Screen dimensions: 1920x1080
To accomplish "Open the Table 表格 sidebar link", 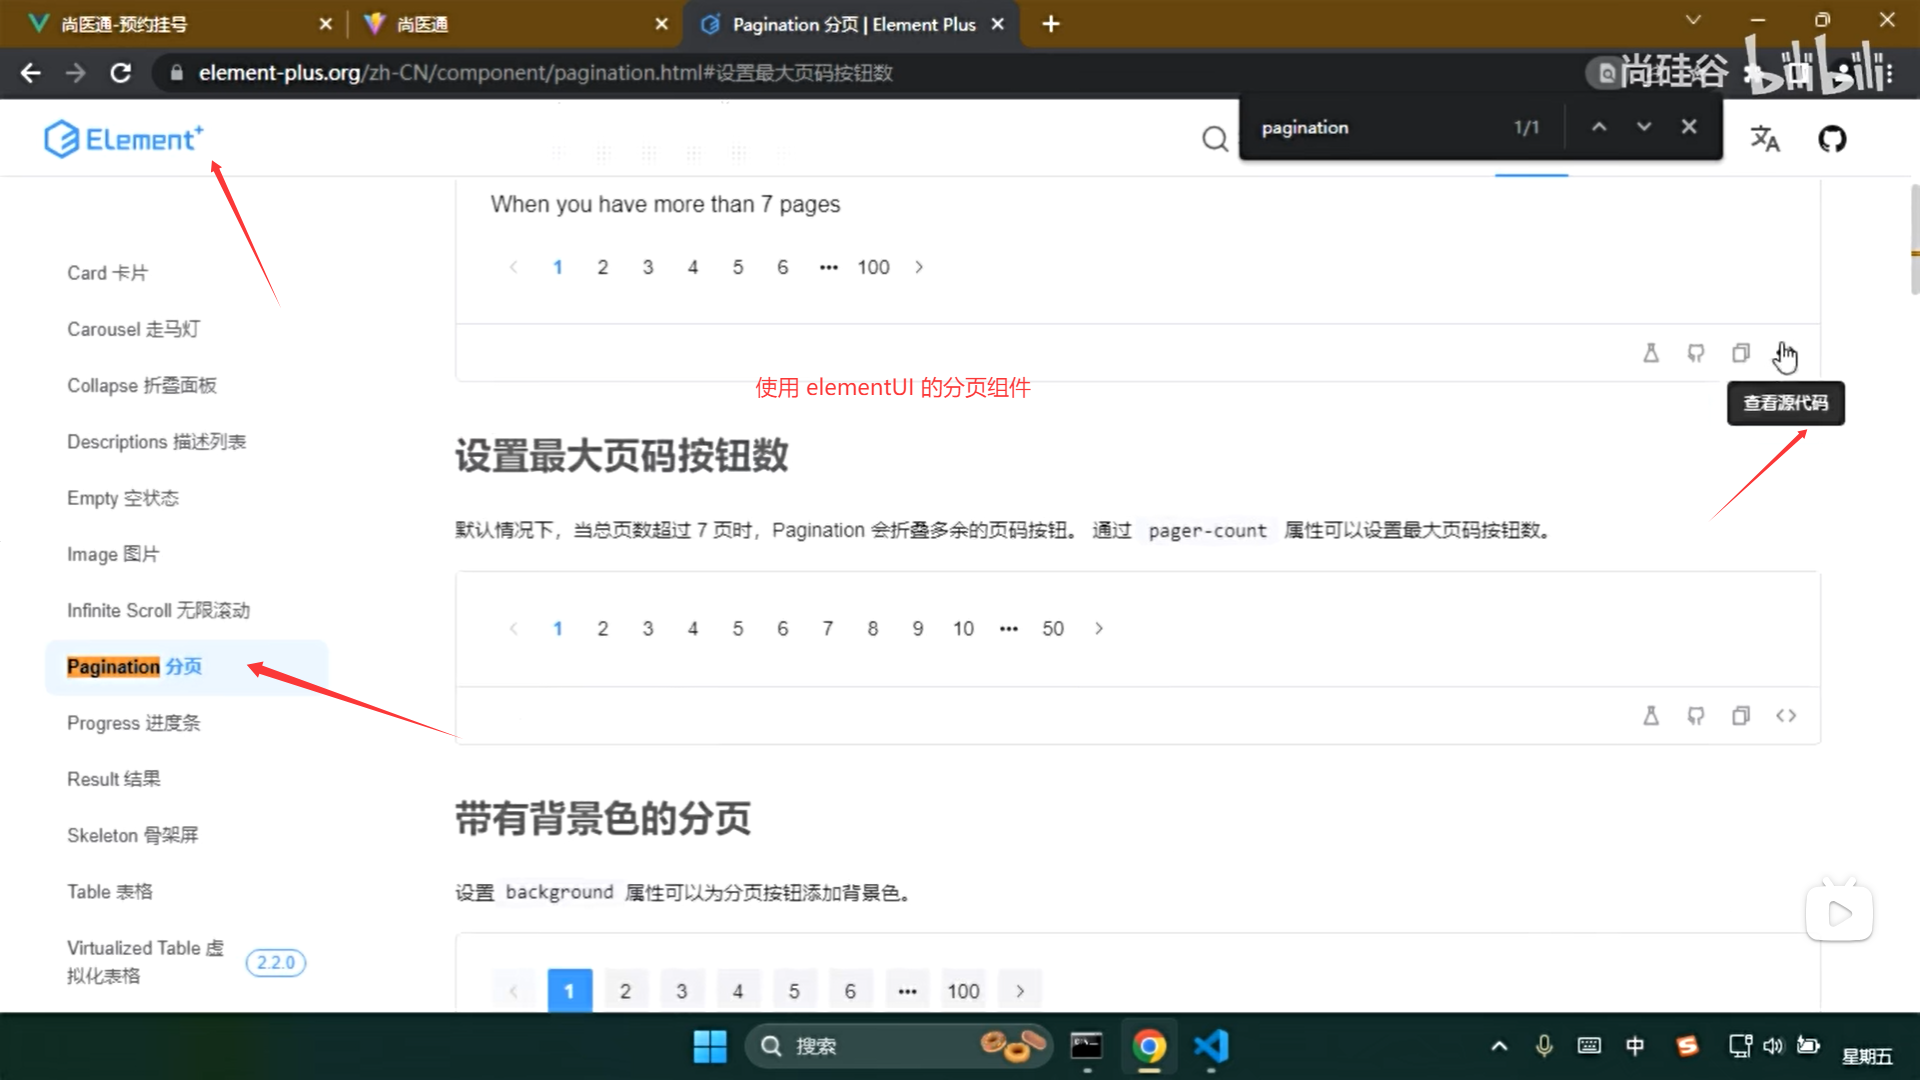I will tap(109, 891).
